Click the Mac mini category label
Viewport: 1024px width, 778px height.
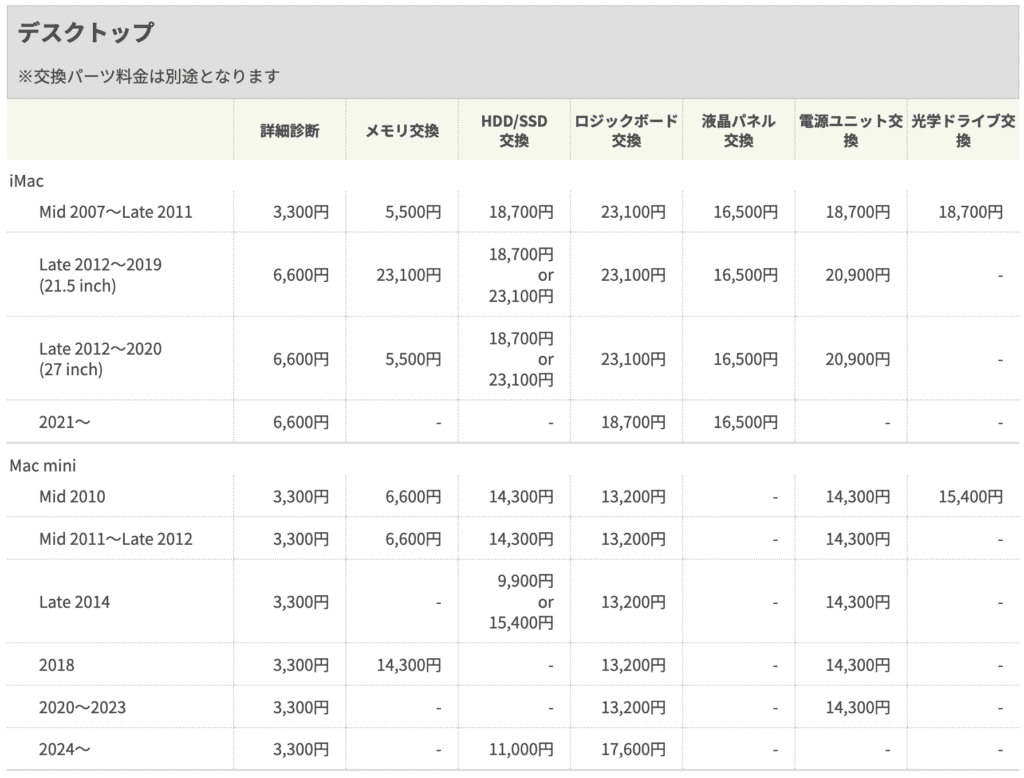(43, 465)
